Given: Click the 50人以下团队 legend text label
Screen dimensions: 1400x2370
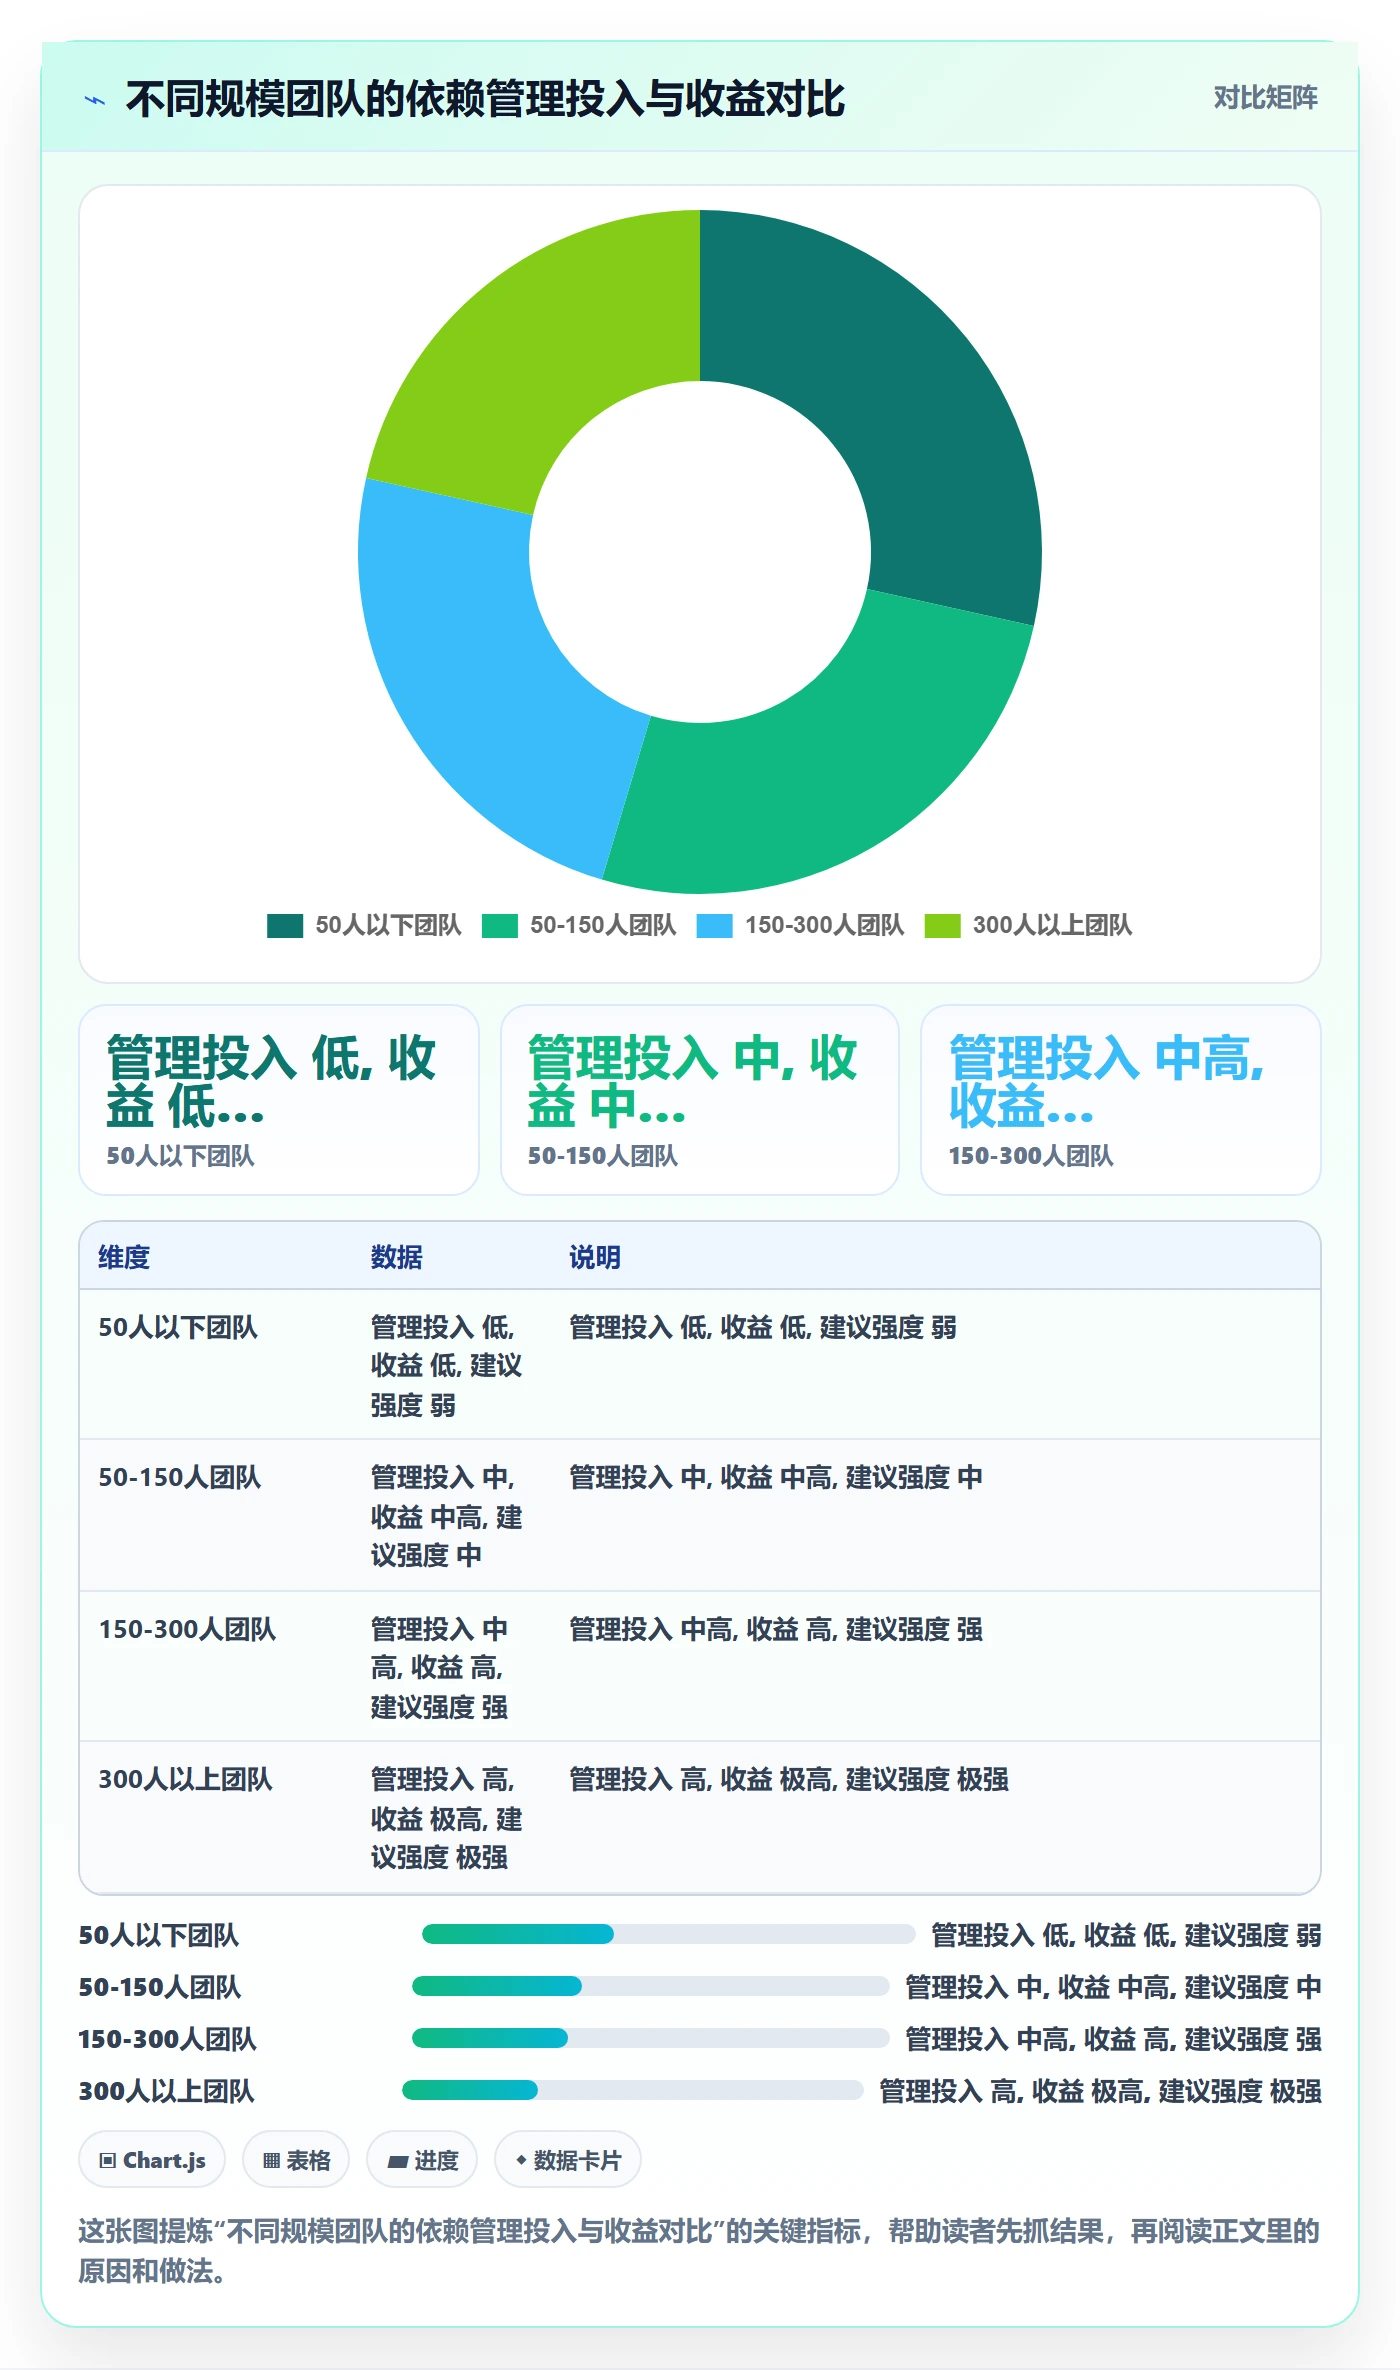Looking at the screenshot, I should click(x=388, y=925).
